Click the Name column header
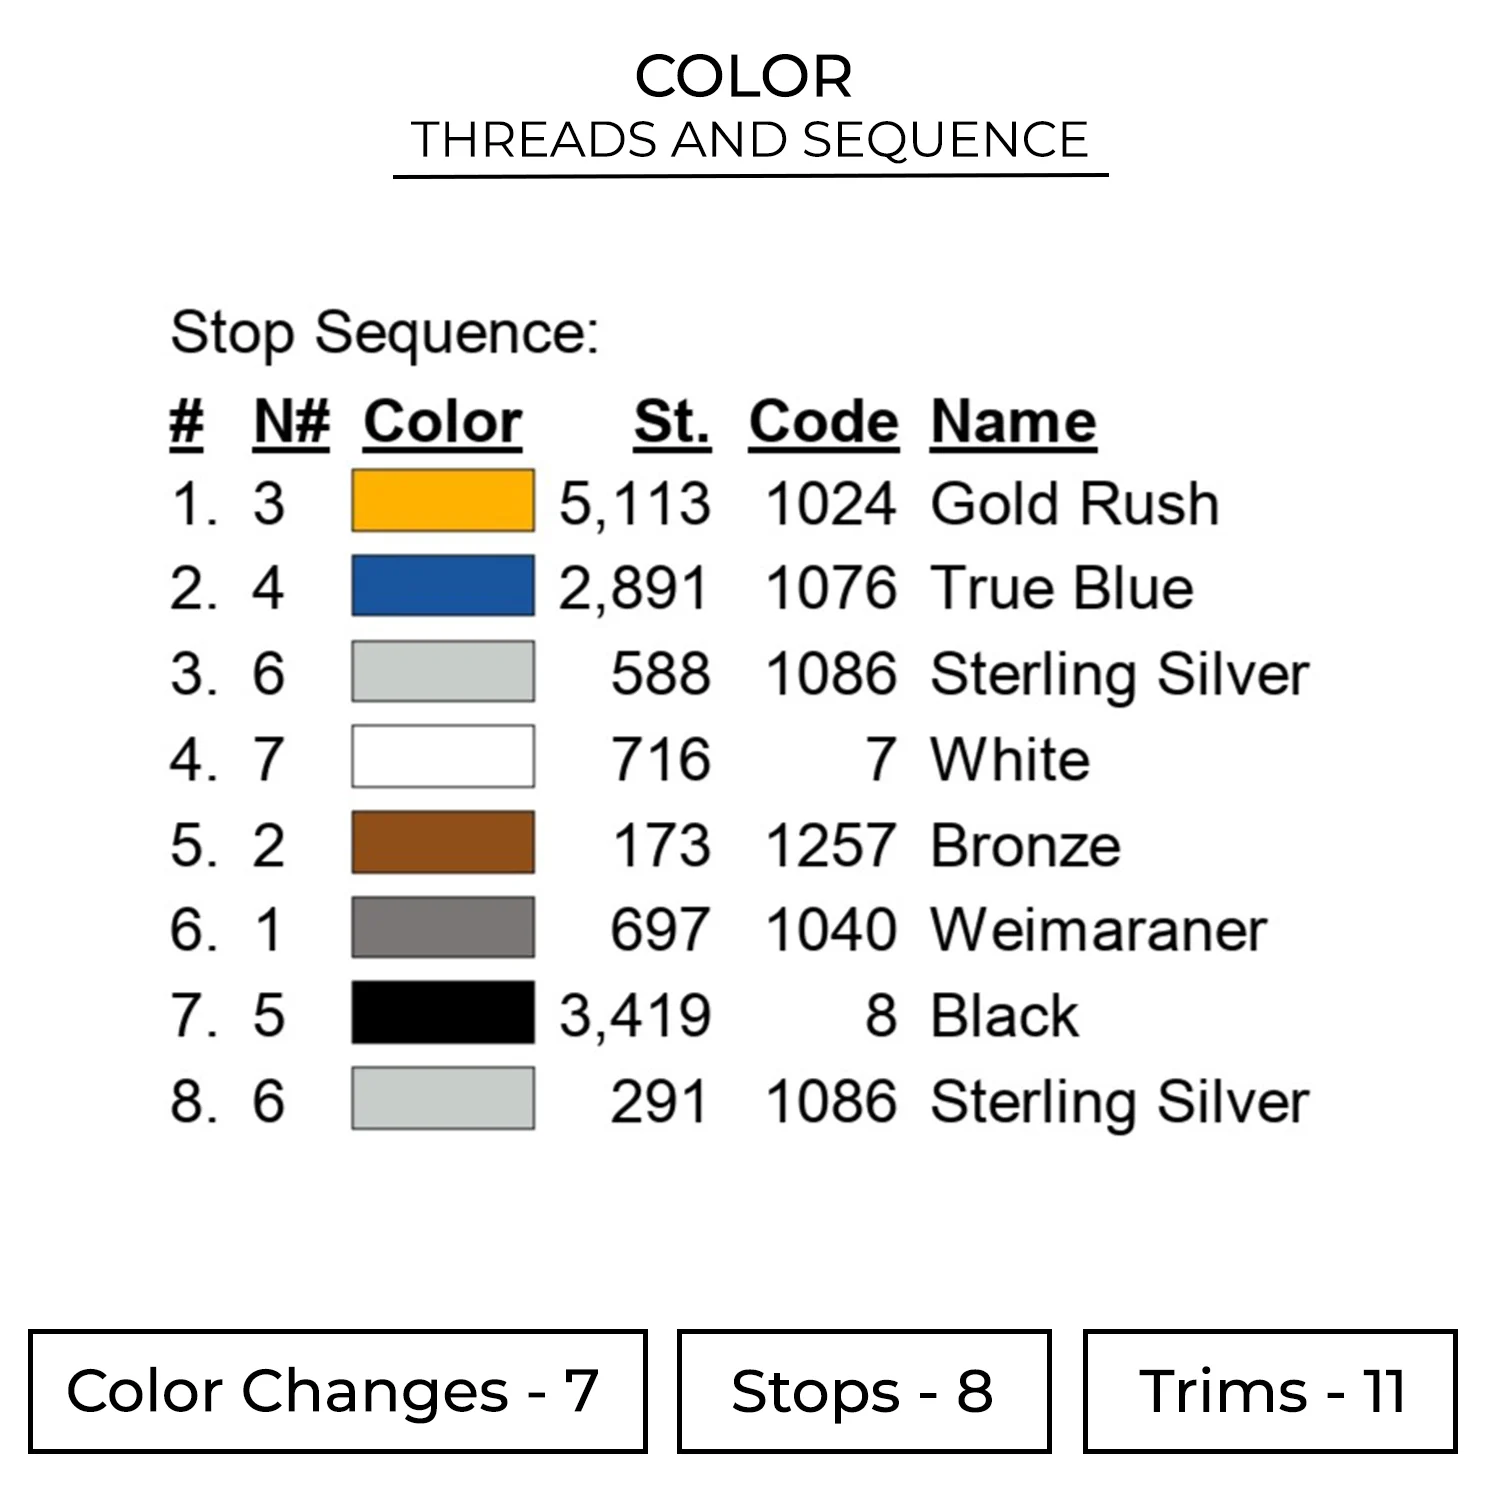This screenshot has width=1500, height=1500. pos(1013,422)
